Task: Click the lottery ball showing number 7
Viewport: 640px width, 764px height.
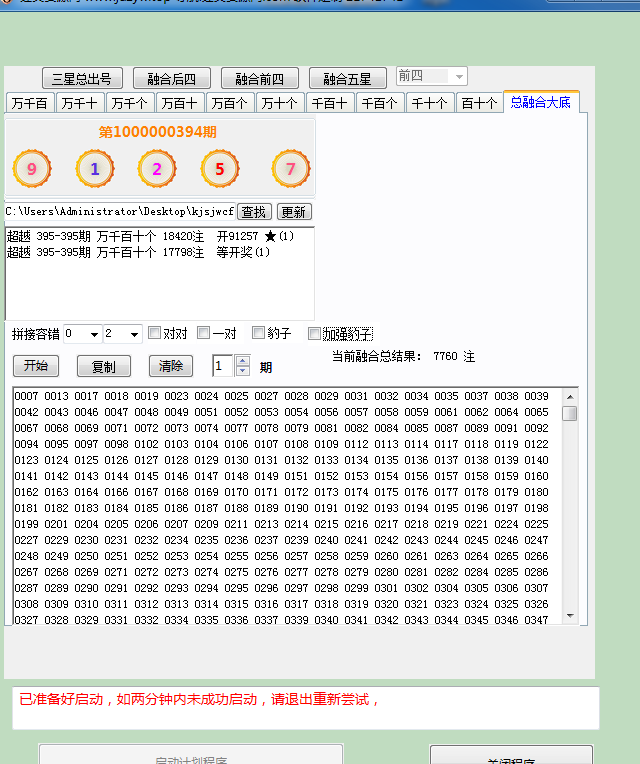Action: (290, 169)
